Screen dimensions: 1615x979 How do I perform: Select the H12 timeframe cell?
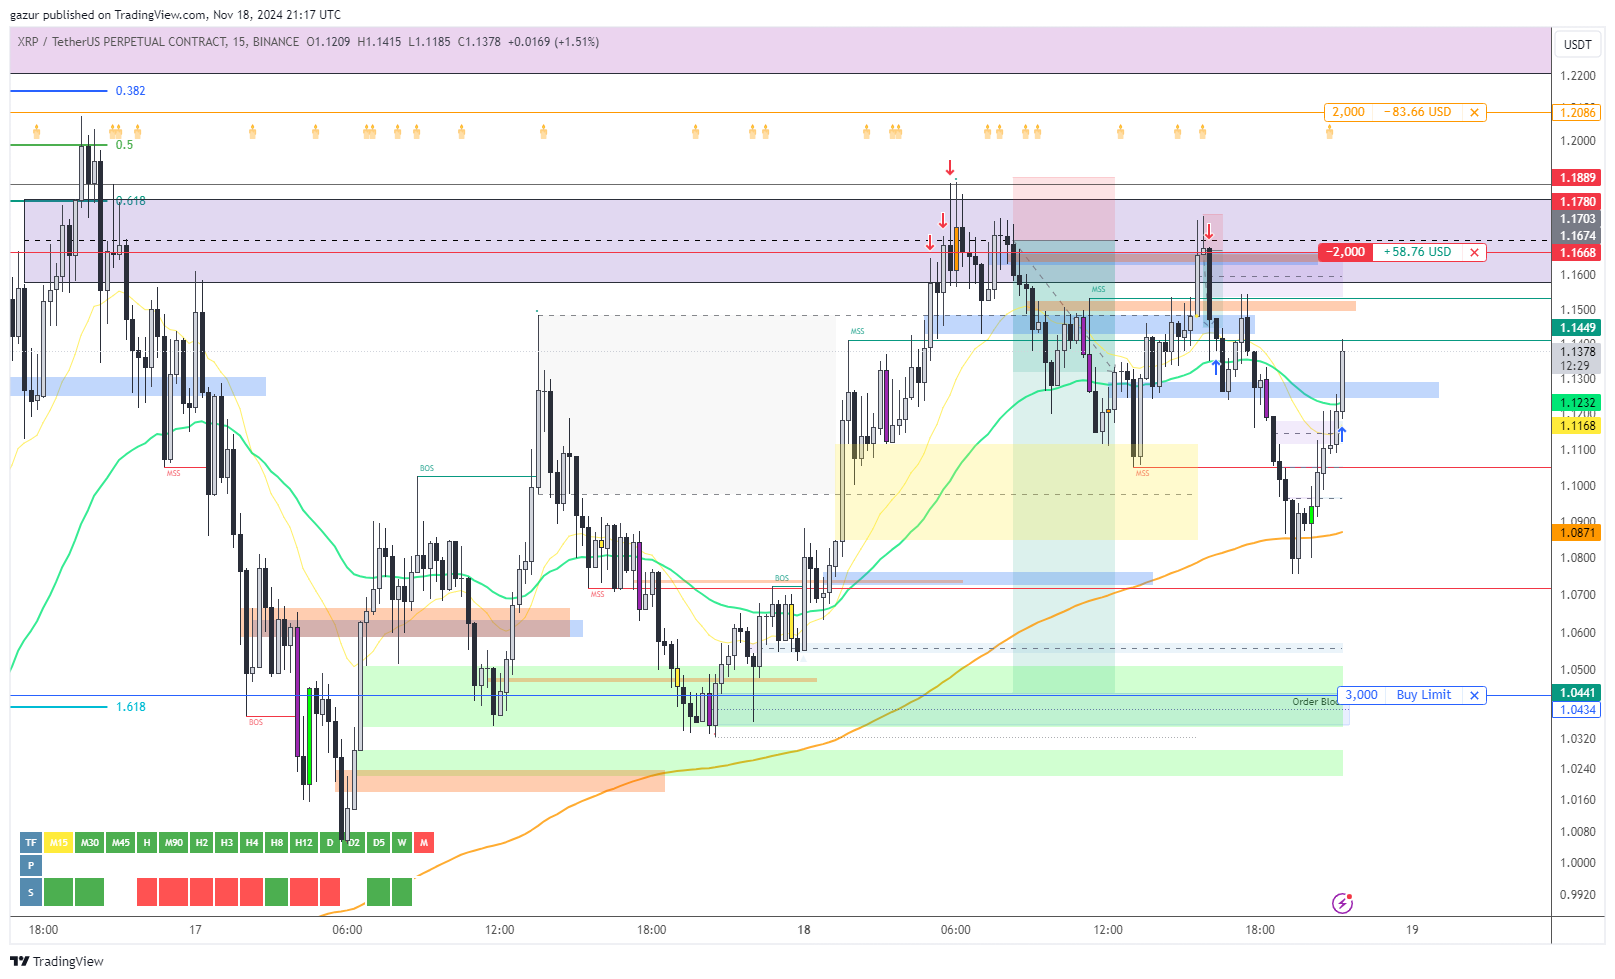click(x=304, y=842)
